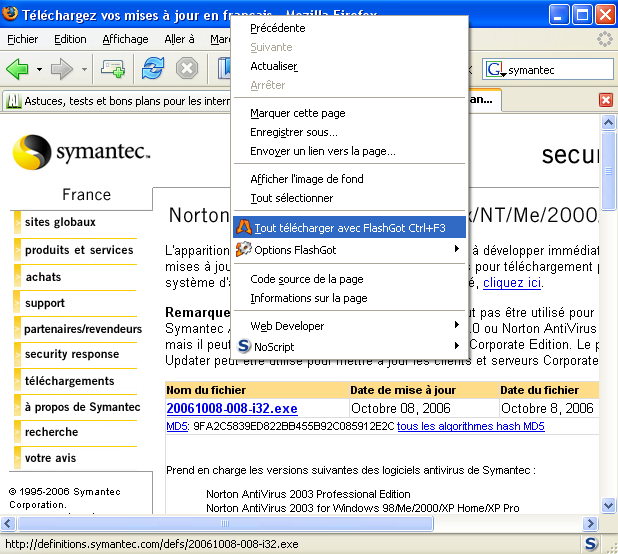
Task: Choose Afficher l'image de fond
Action: 349,179
